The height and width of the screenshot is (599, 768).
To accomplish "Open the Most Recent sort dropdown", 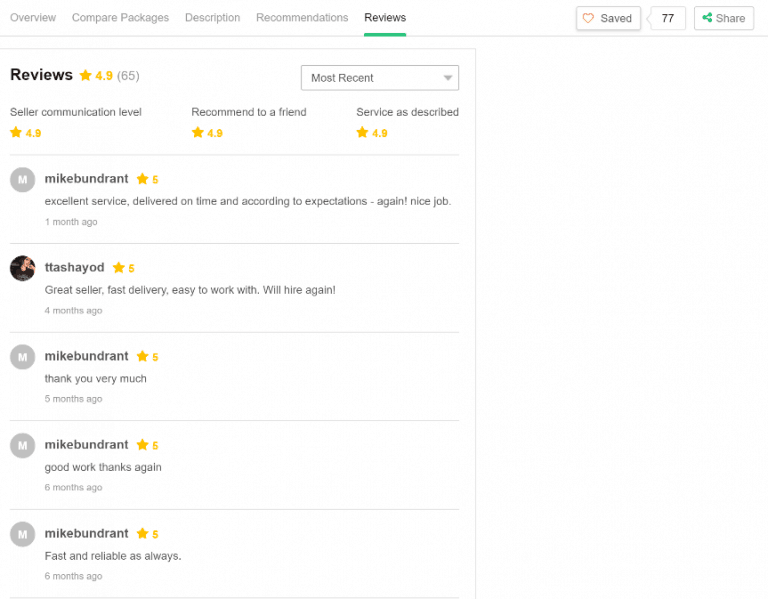I will (379, 78).
